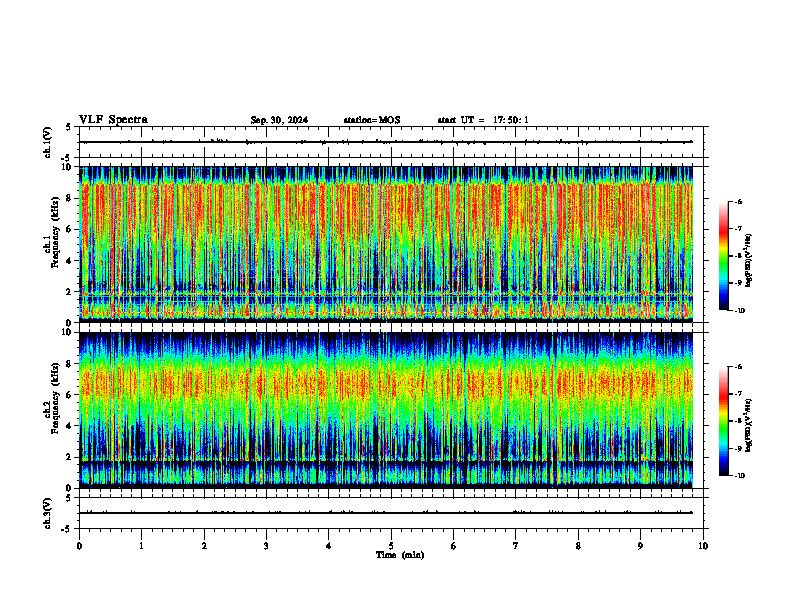Click the ch.2 frequency tick "6"
The width and height of the screenshot is (792, 612).
point(69,395)
